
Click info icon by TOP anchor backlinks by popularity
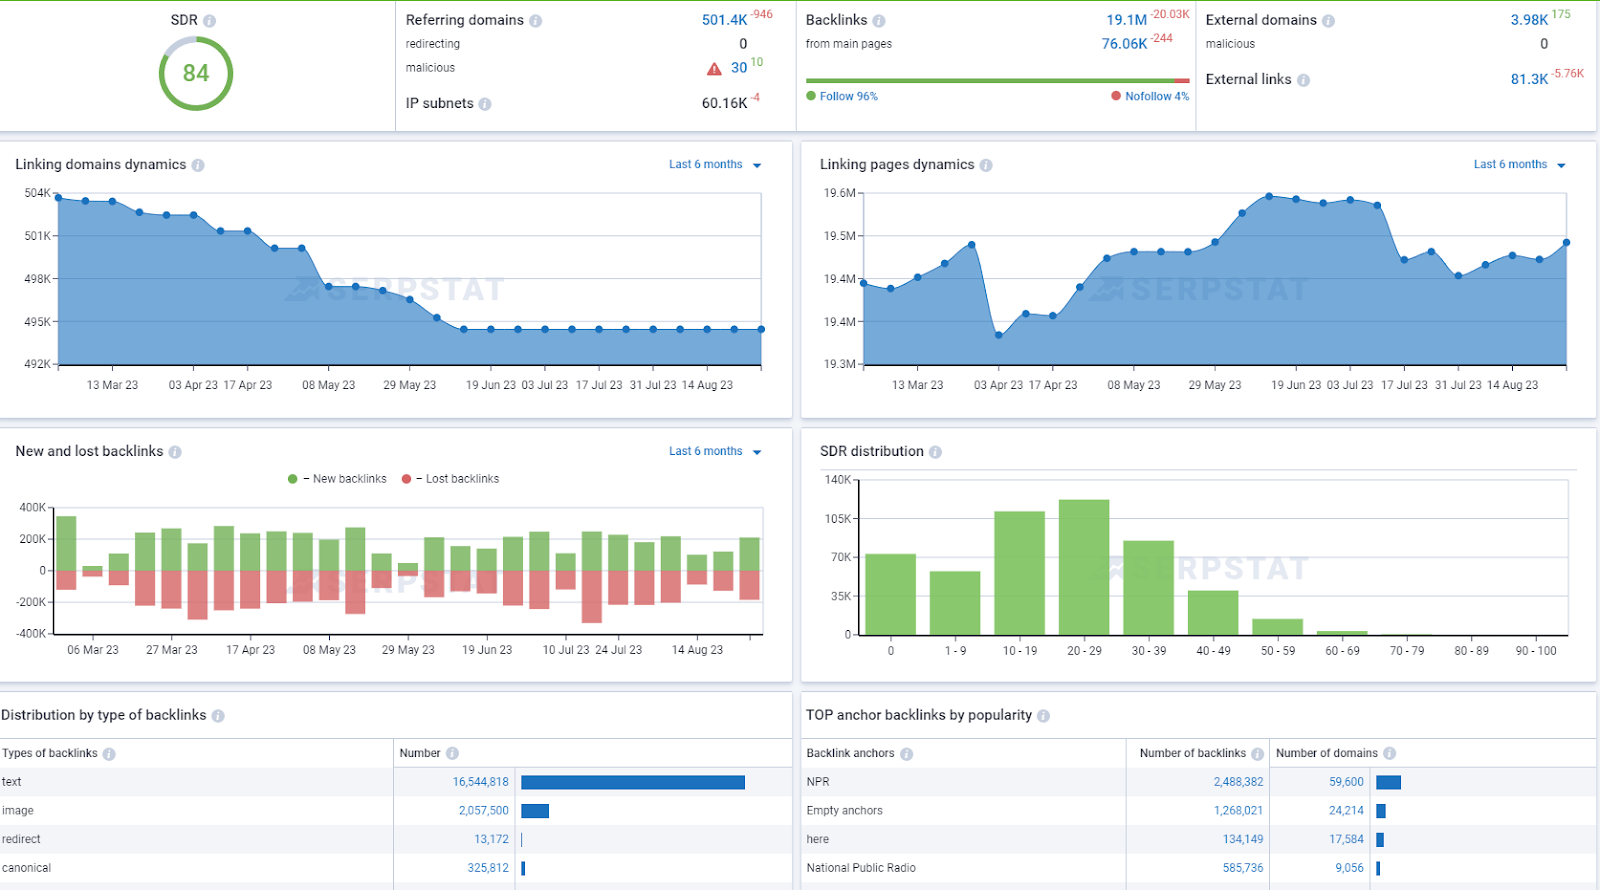(1044, 716)
